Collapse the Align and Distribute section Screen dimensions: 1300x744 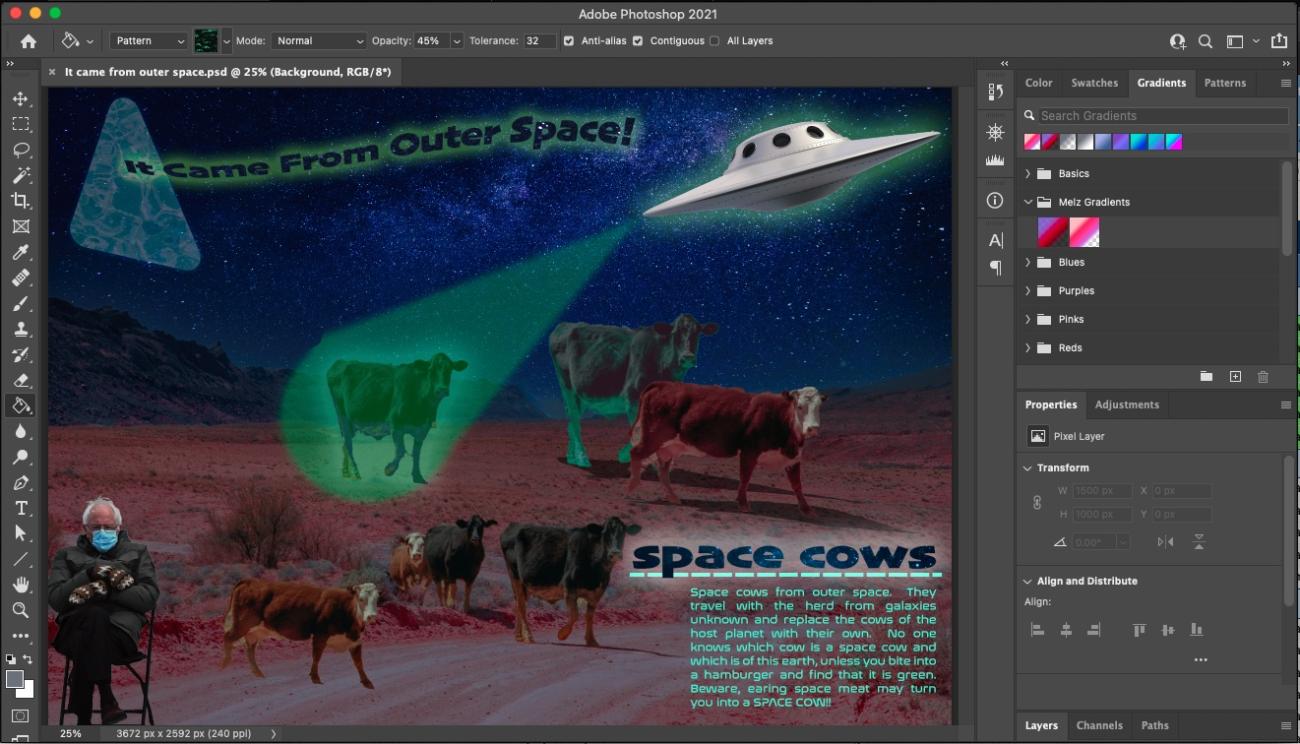point(1027,581)
